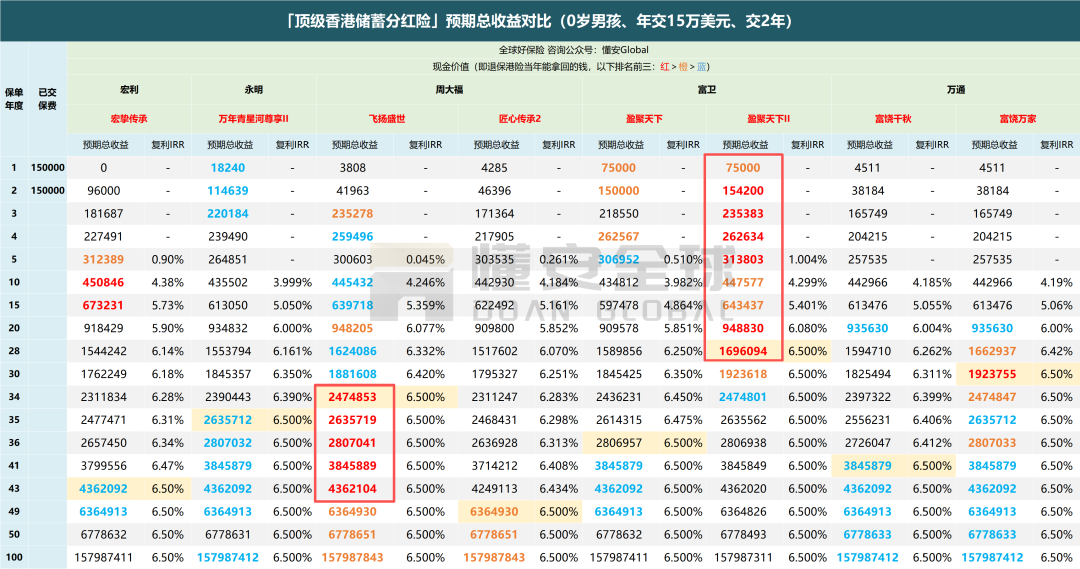Click the 周大福 company header
Viewport: 1080px width, 569px height.
tap(447, 90)
